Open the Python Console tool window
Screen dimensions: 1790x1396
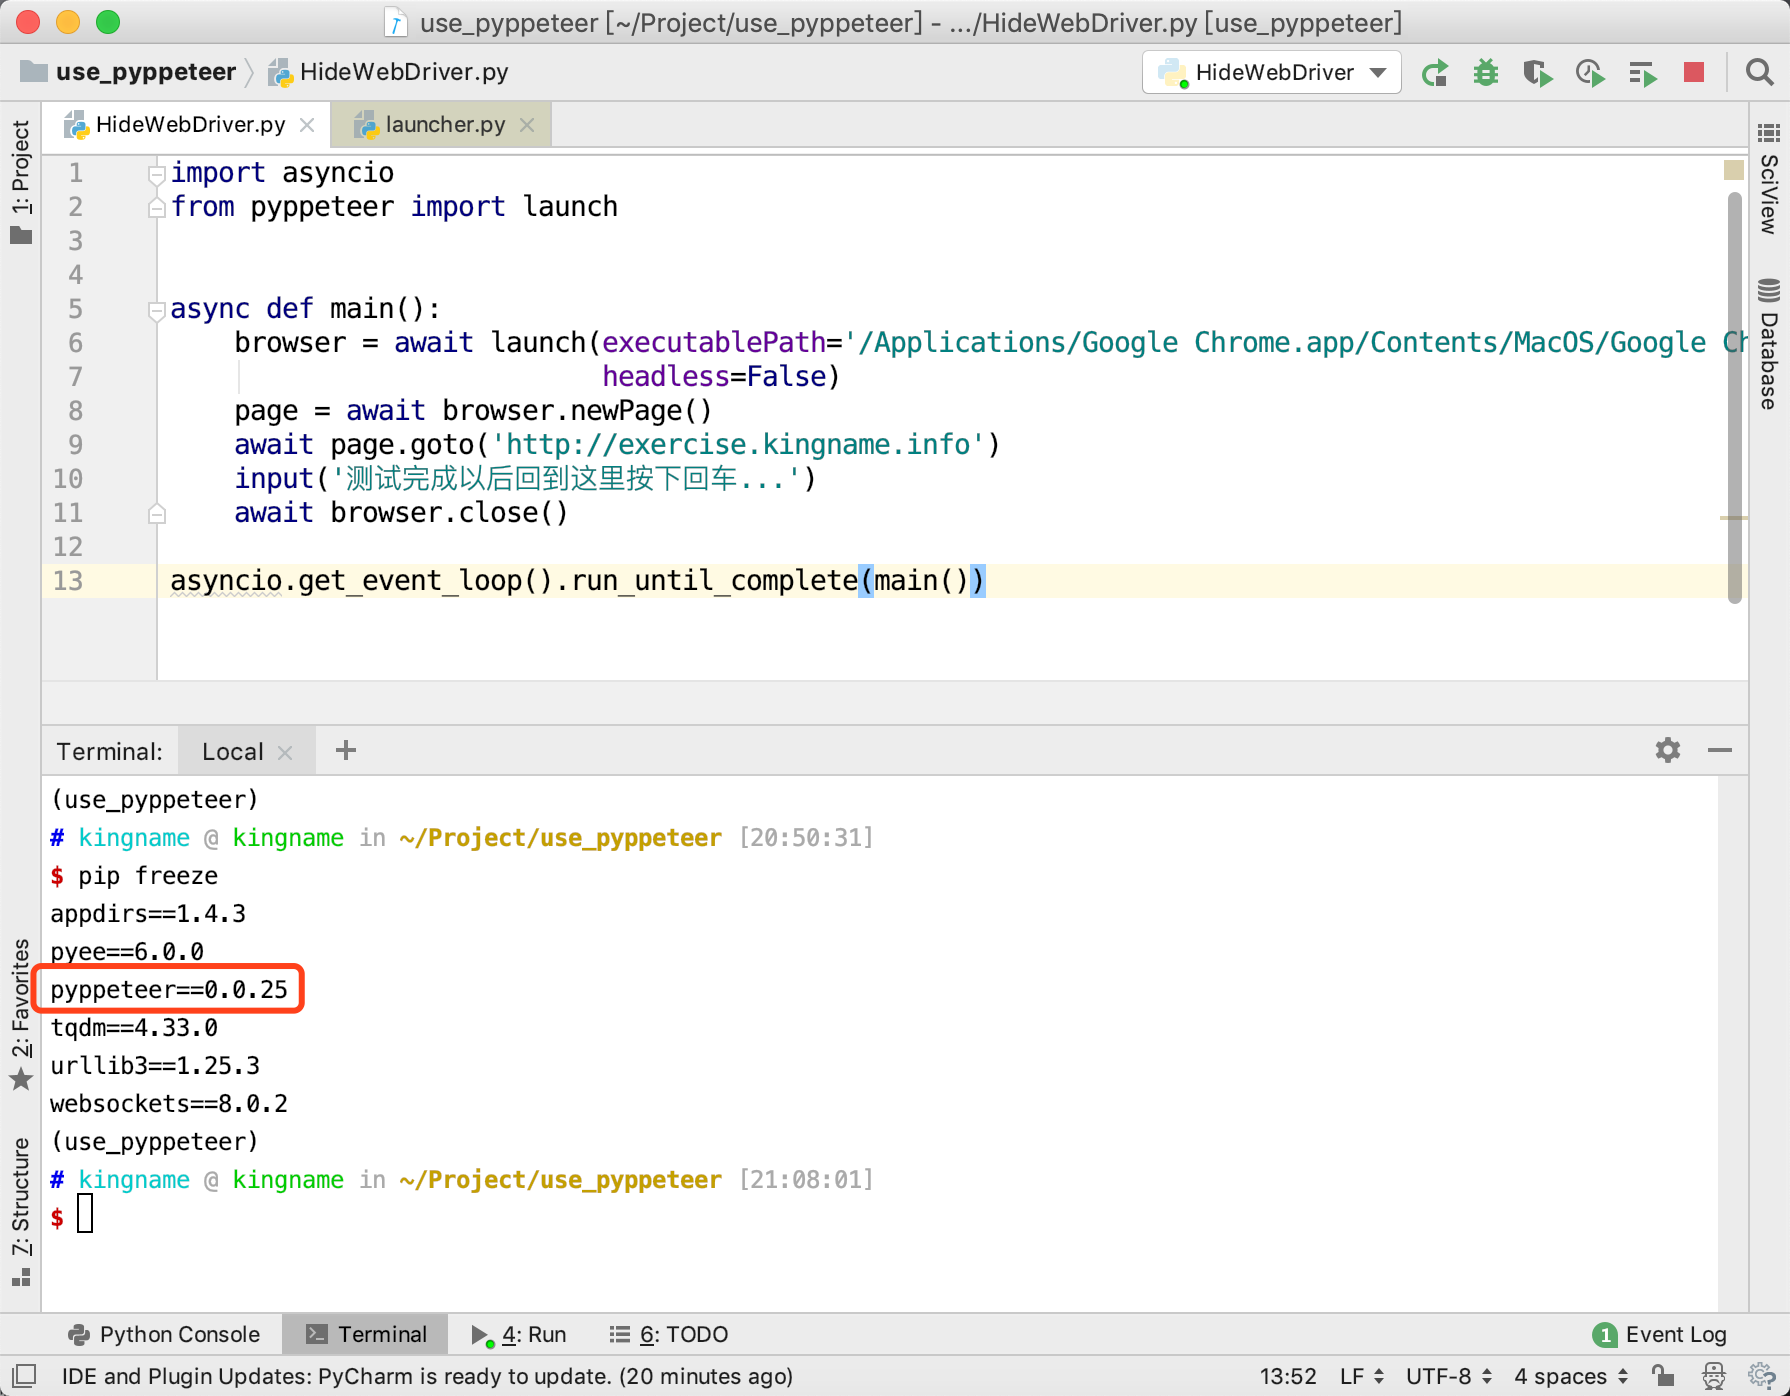pyautogui.click(x=164, y=1334)
